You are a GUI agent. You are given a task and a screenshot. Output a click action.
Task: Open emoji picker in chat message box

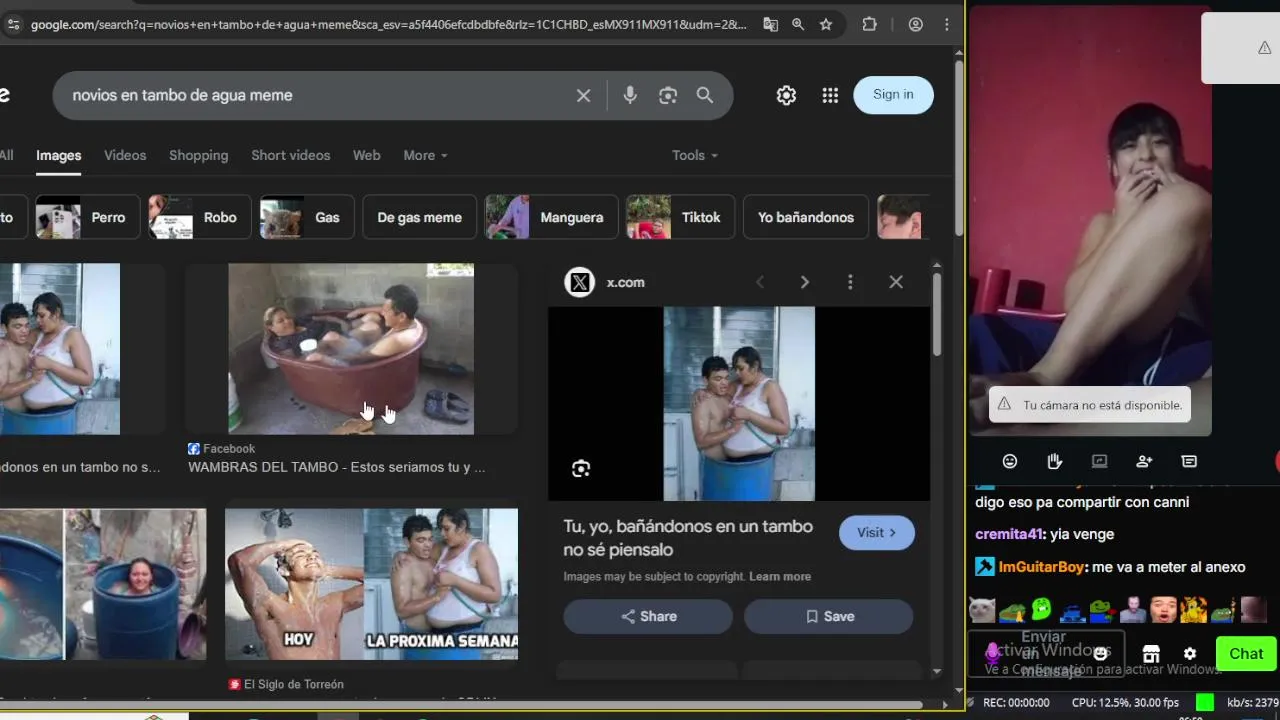(x=1100, y=653)
